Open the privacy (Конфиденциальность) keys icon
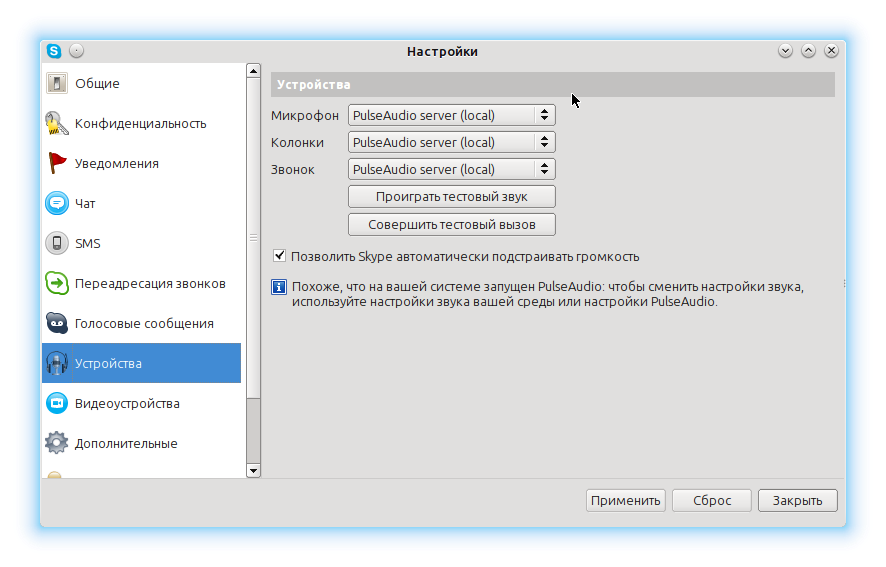Screen dimensions: 886x567 57,123
